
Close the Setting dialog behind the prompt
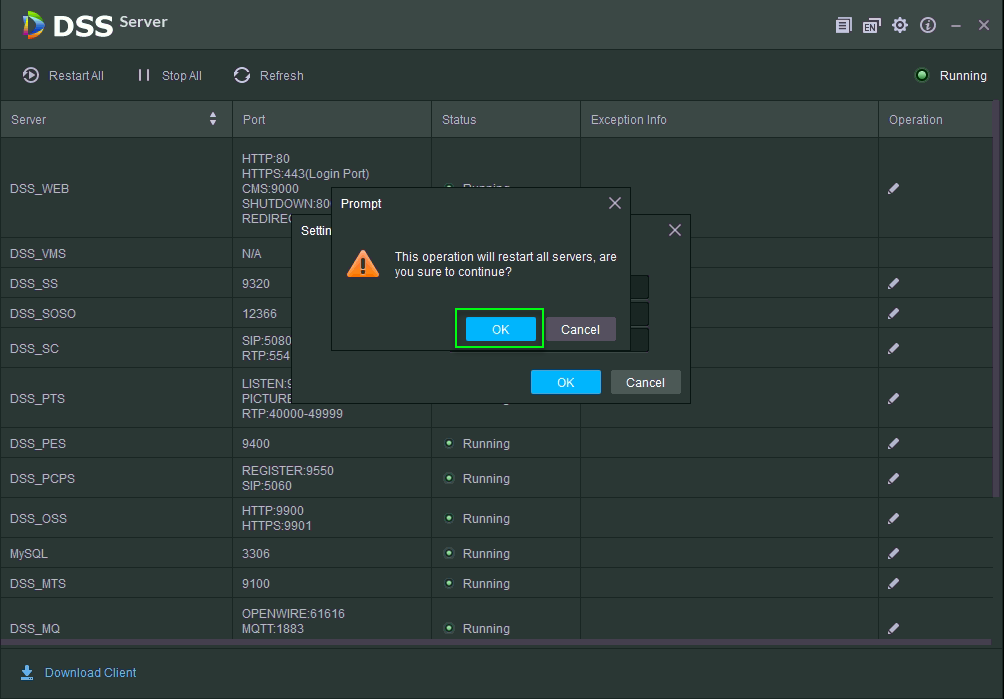coord(674,230)
